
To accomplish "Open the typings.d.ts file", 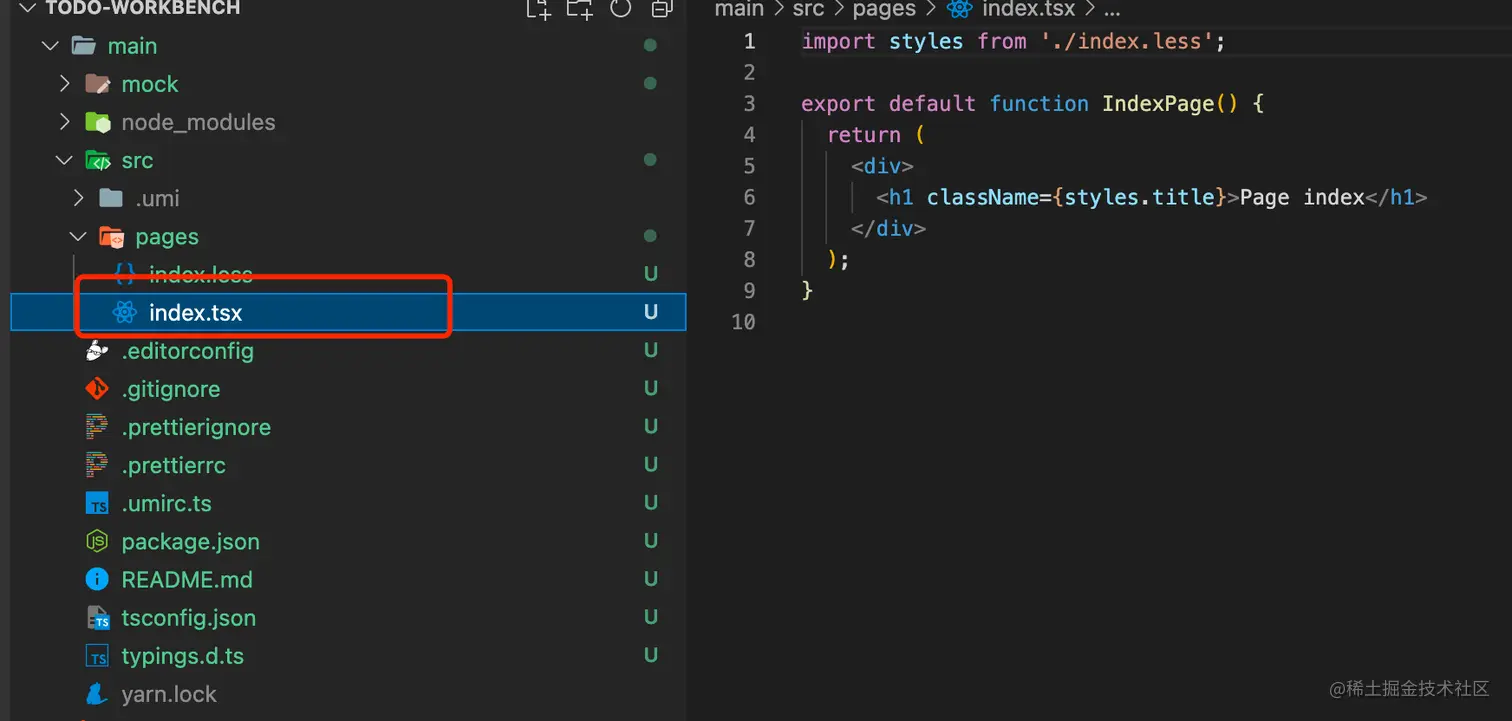I will (x=182, y=656).
